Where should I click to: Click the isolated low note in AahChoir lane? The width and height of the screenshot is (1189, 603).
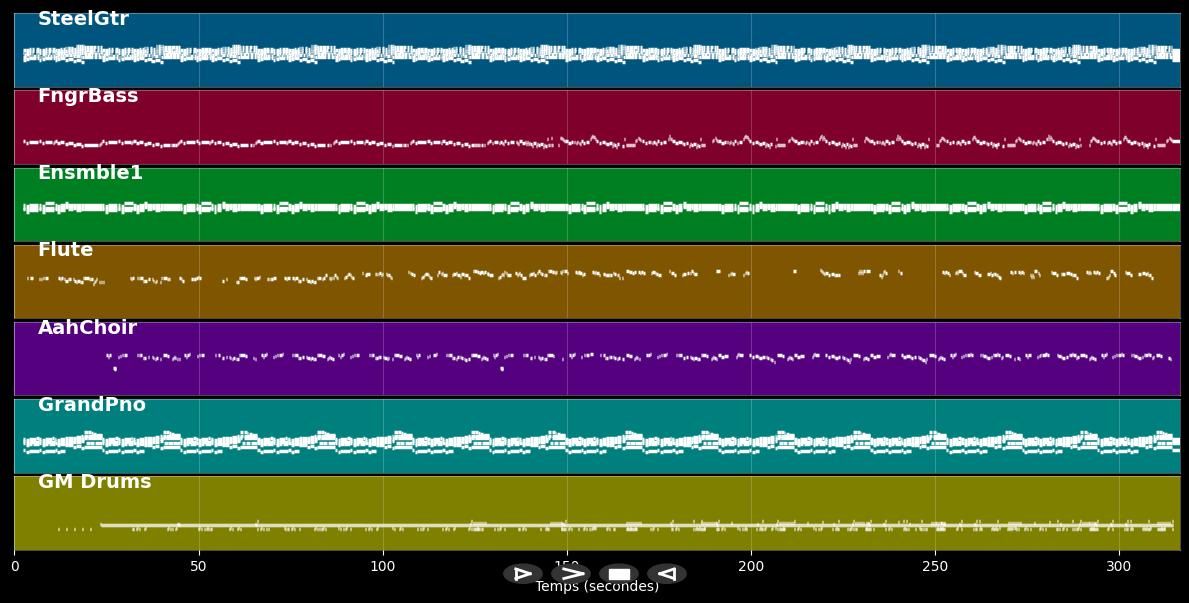[x=115, y=369]
